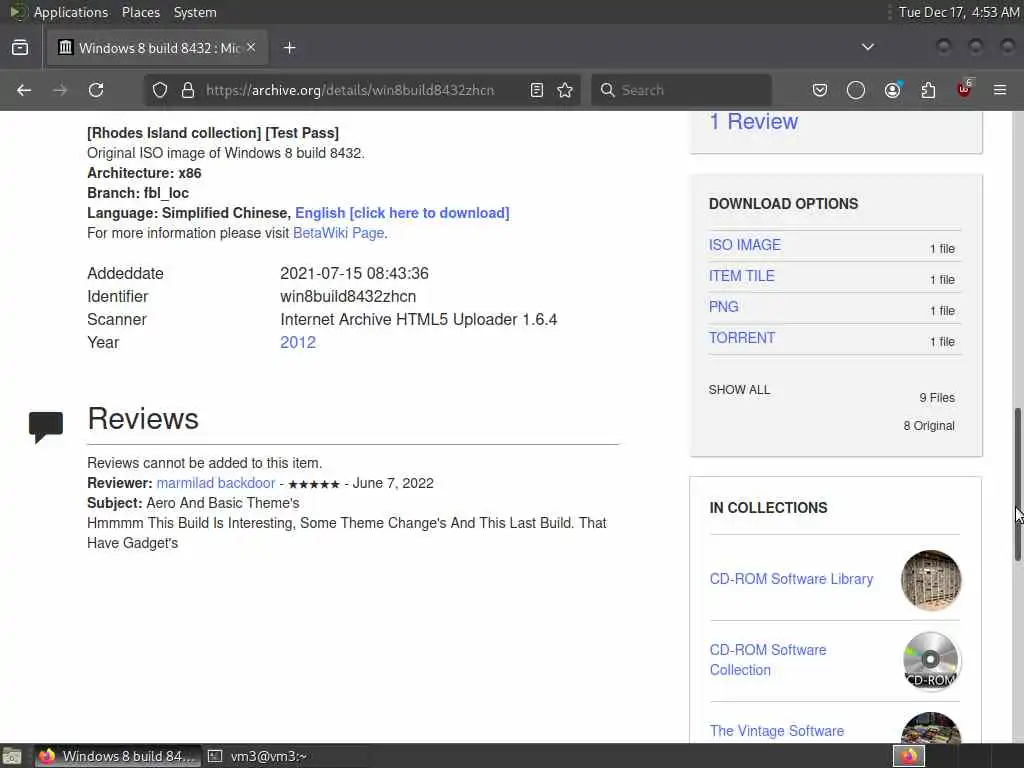1024x768 pixels.
Task: Save the page to Pocket via its icon
Action: (x=820, y=90)
